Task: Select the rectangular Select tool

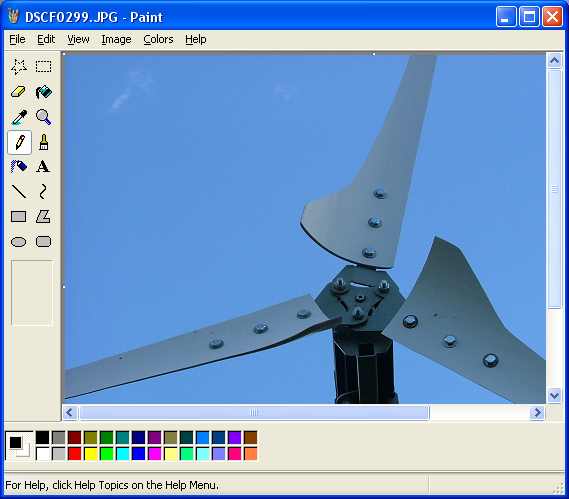Action: coord(43,67)
